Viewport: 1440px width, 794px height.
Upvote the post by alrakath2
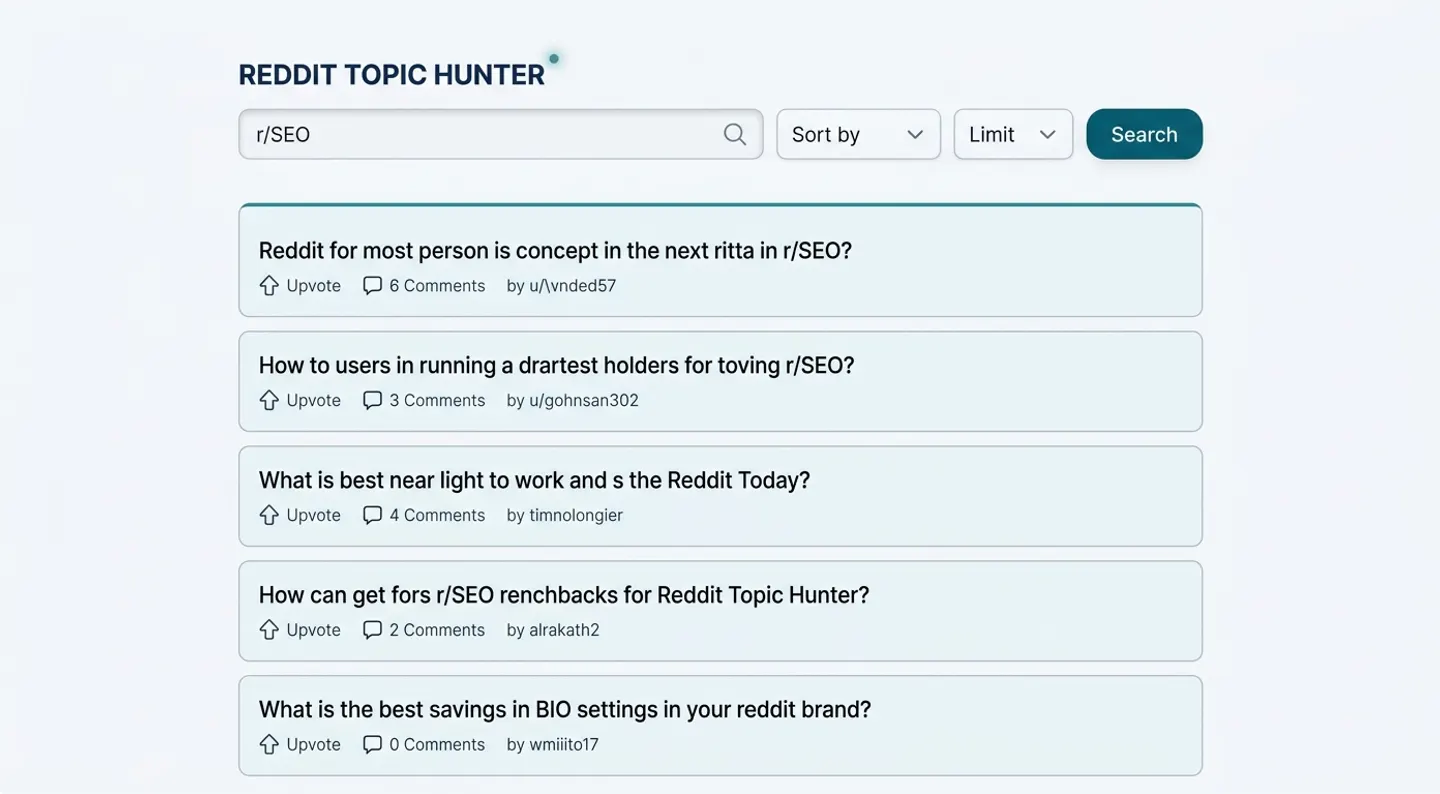[x=269, y=630]
